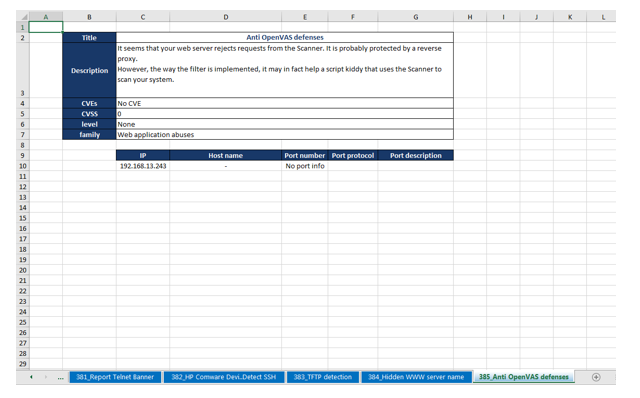This screenshot has width=640, height=398.
Task: Click the Title label cell
Action: [89, 38]
